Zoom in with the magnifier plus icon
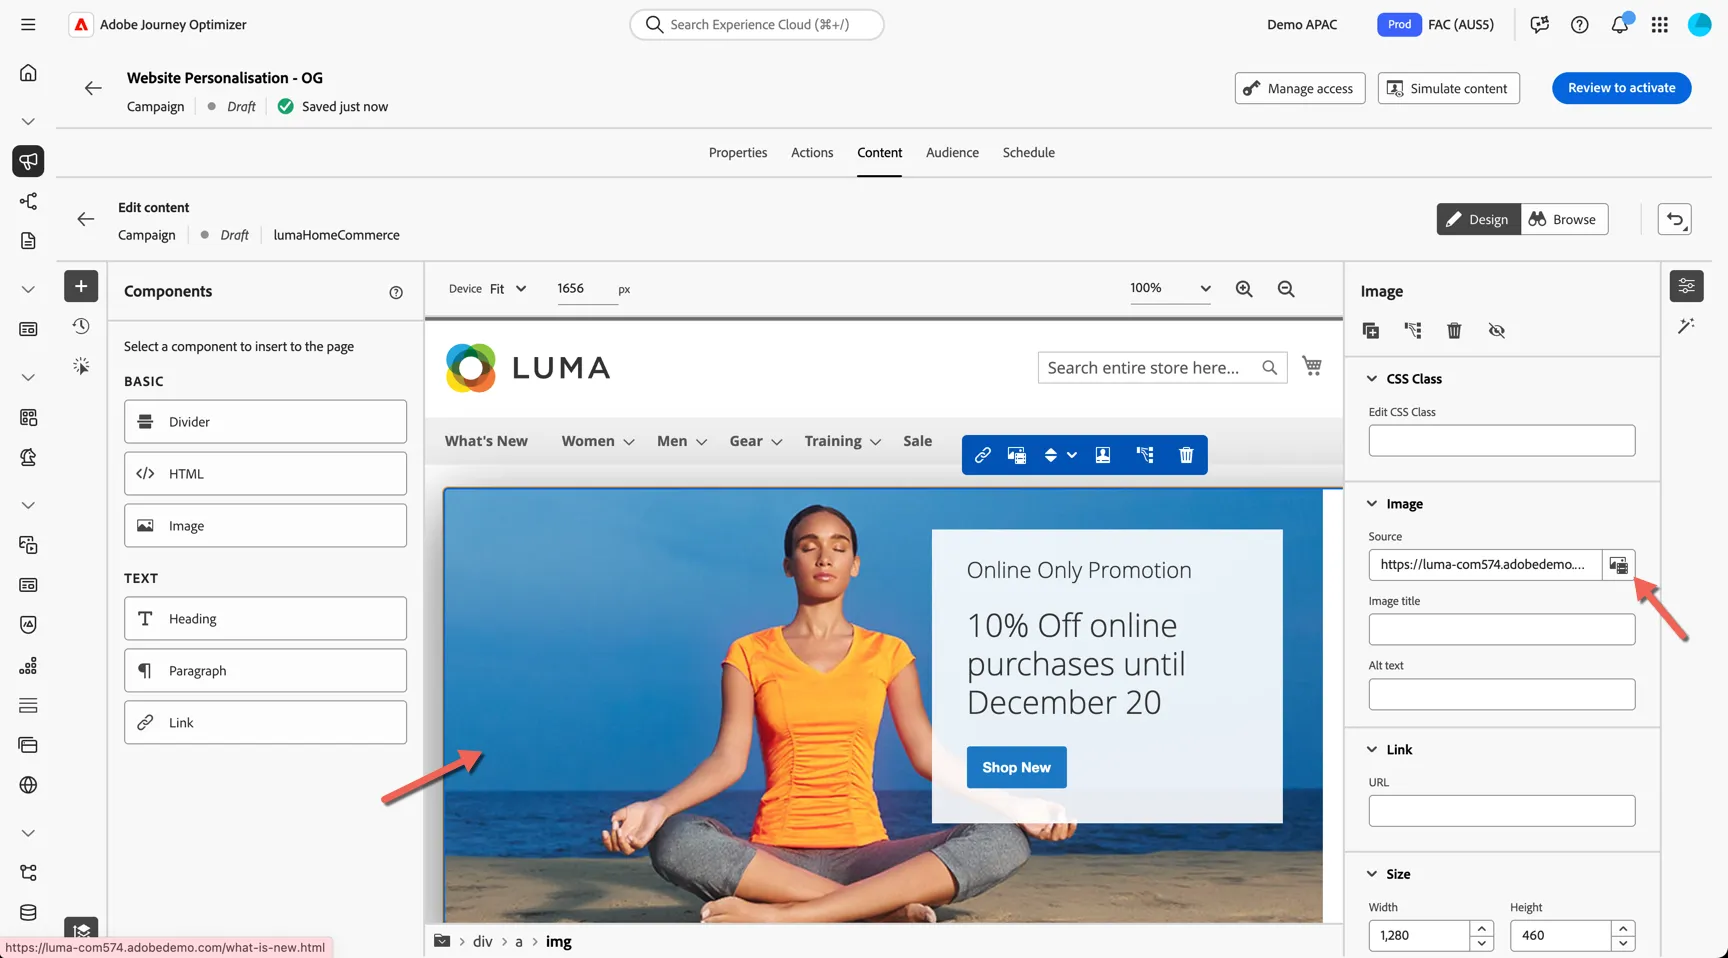This screenshot has height=958, width=1728. [x=1244, y=288]
